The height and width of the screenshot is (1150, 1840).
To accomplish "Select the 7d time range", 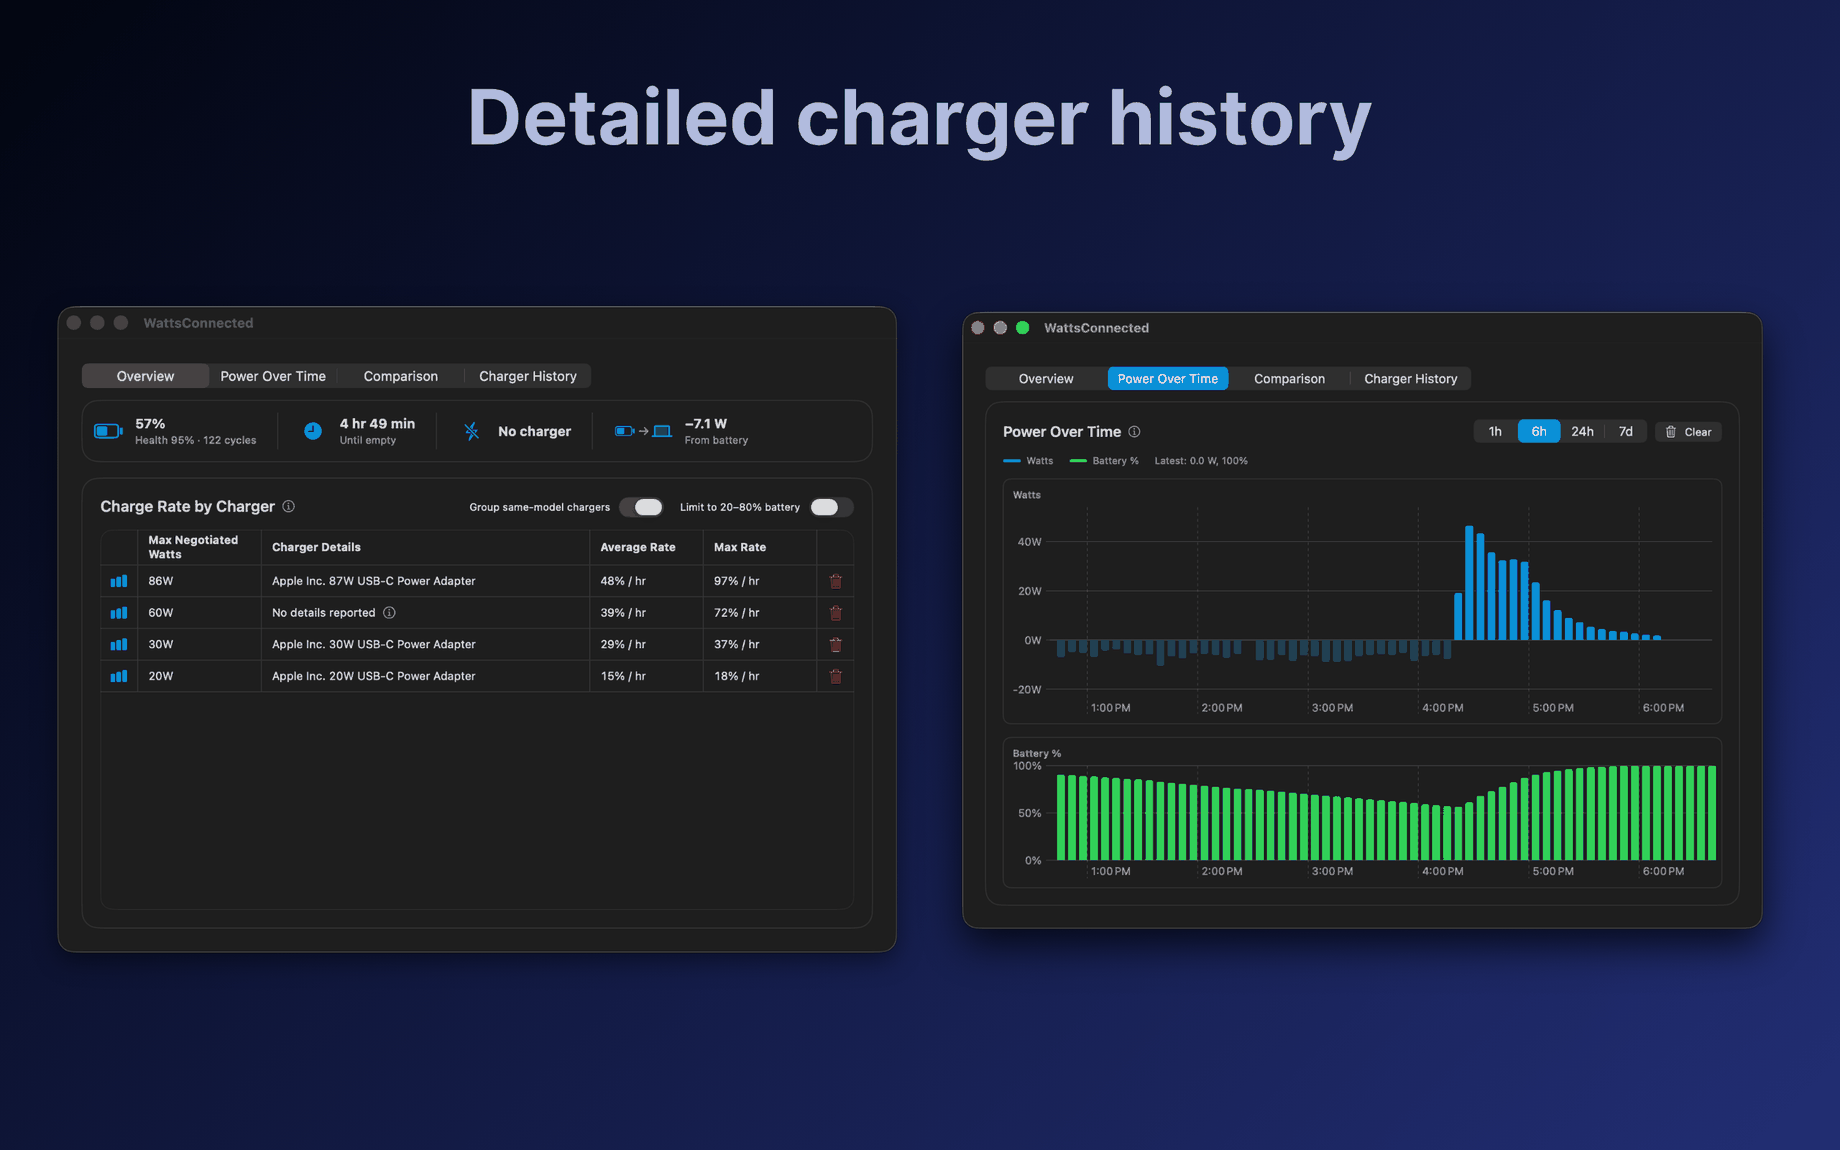I will [x=1626, y=432].
